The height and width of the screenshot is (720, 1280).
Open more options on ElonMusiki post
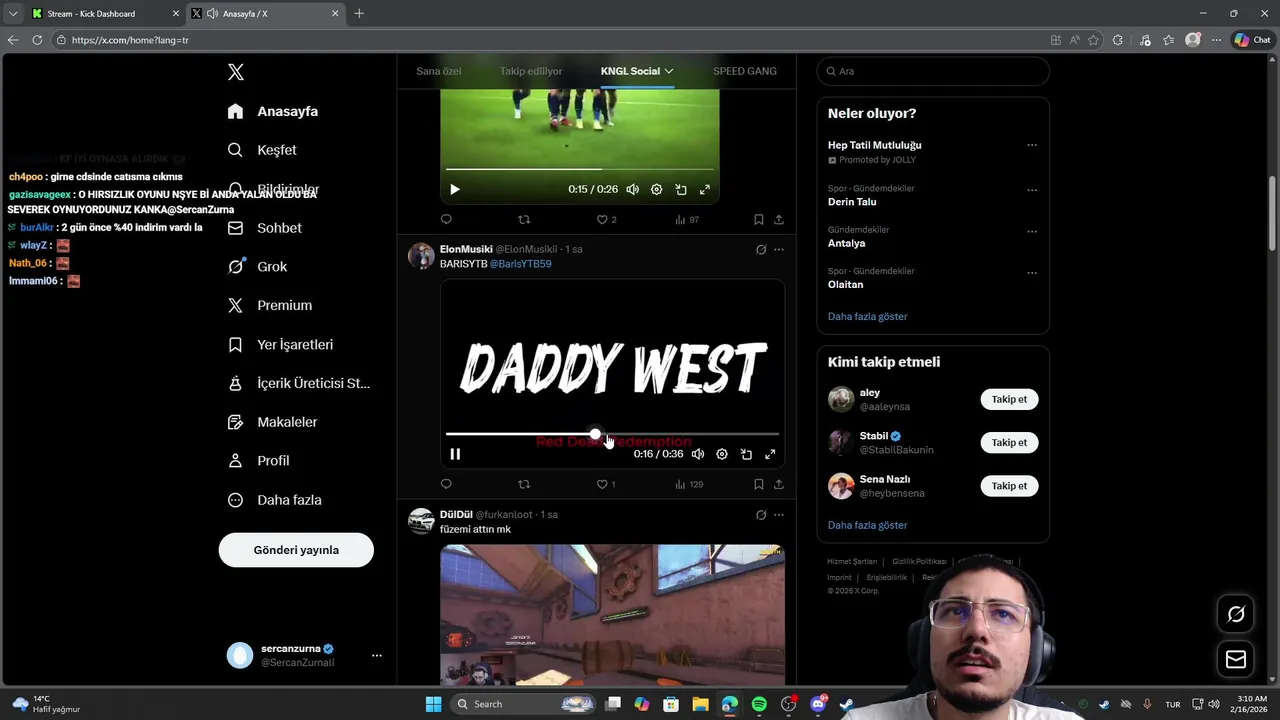[x=779, y=250]
